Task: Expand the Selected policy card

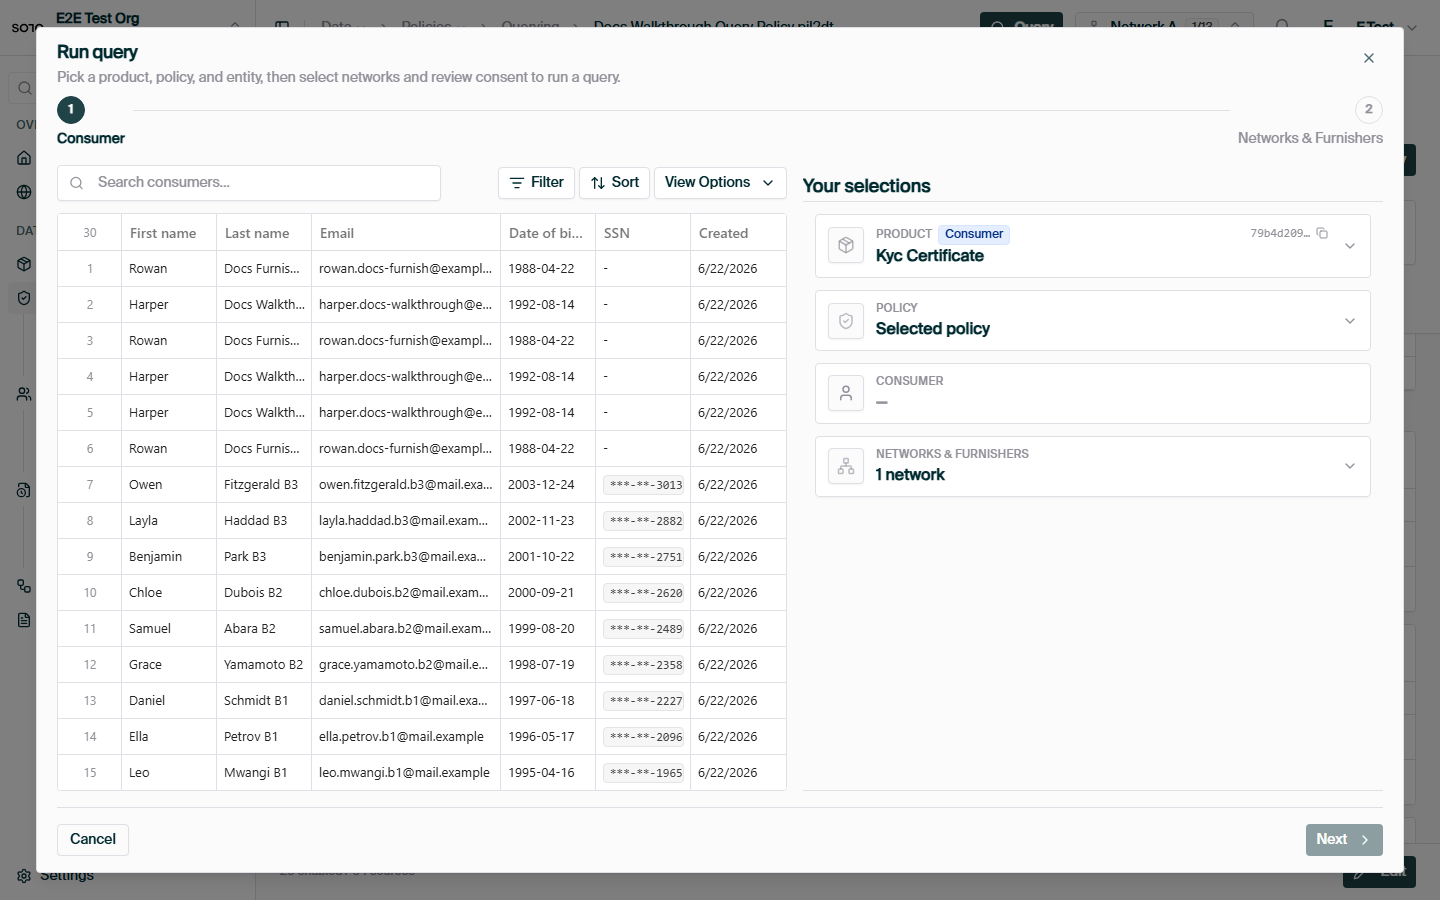Action: pos(1350,321)
